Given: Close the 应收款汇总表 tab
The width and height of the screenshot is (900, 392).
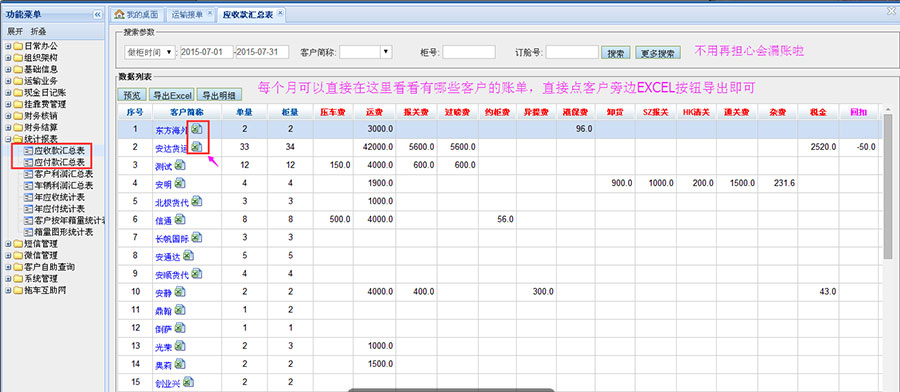Looking at the screenshot, I should pos(280,13).
